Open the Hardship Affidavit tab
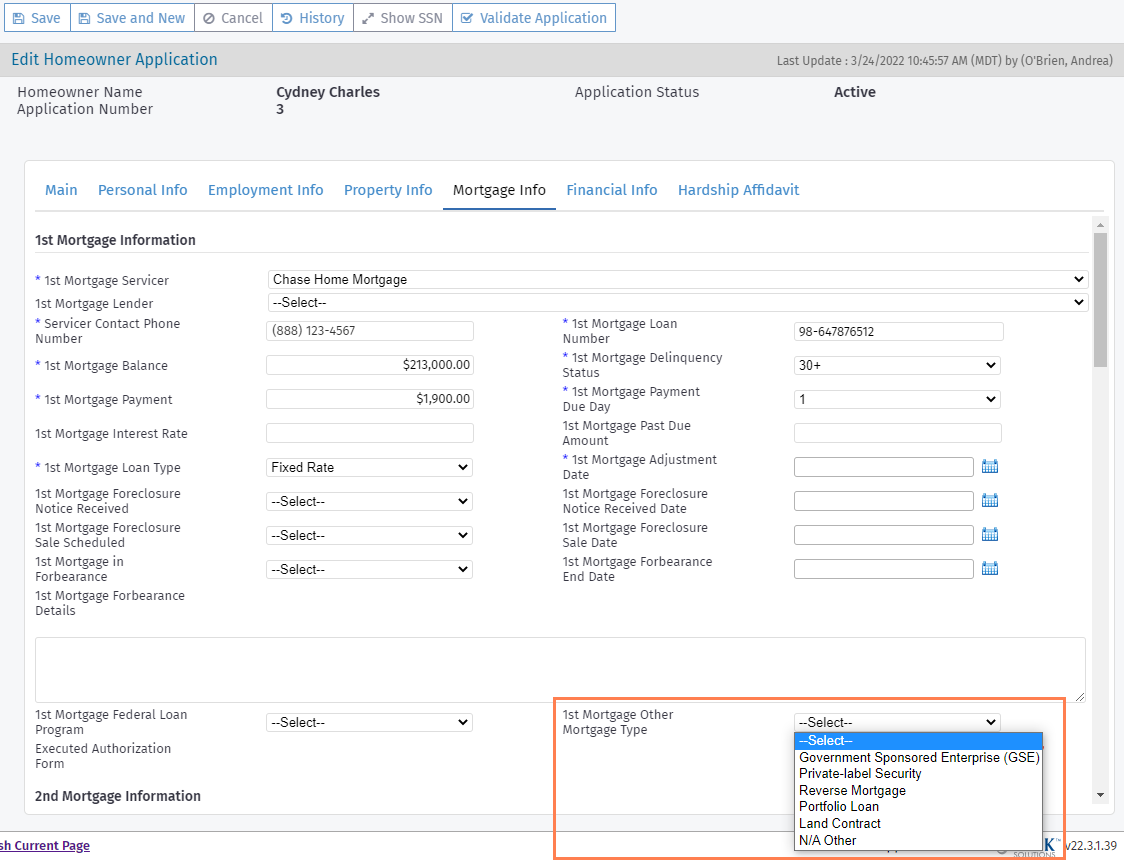The image size is (1124, 860). click(738, 190)
